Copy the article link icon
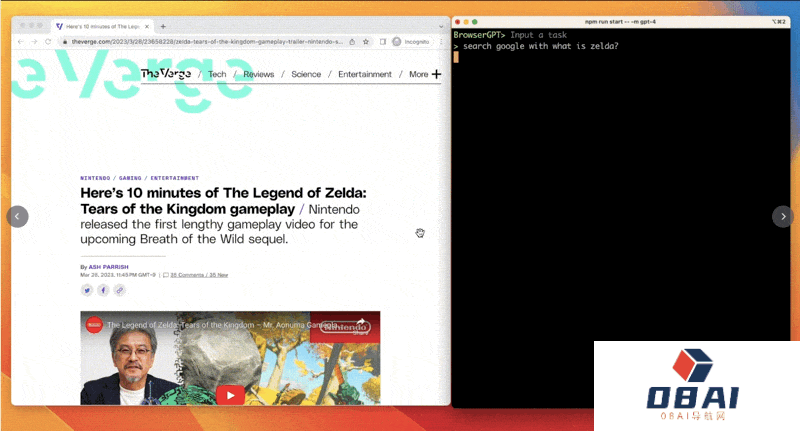Screen dimensions: 800x431 coord(119,290)
